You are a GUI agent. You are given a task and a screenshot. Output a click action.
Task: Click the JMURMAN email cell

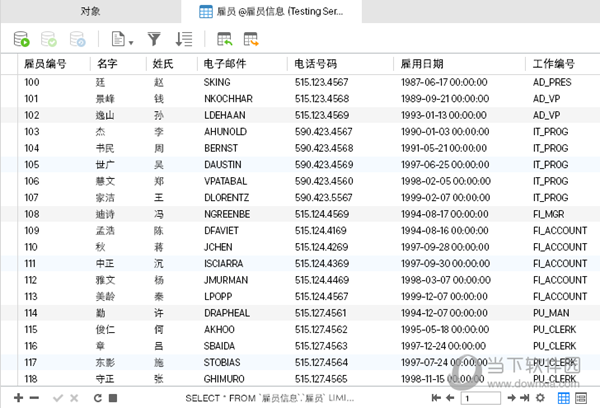click(226, 280)
